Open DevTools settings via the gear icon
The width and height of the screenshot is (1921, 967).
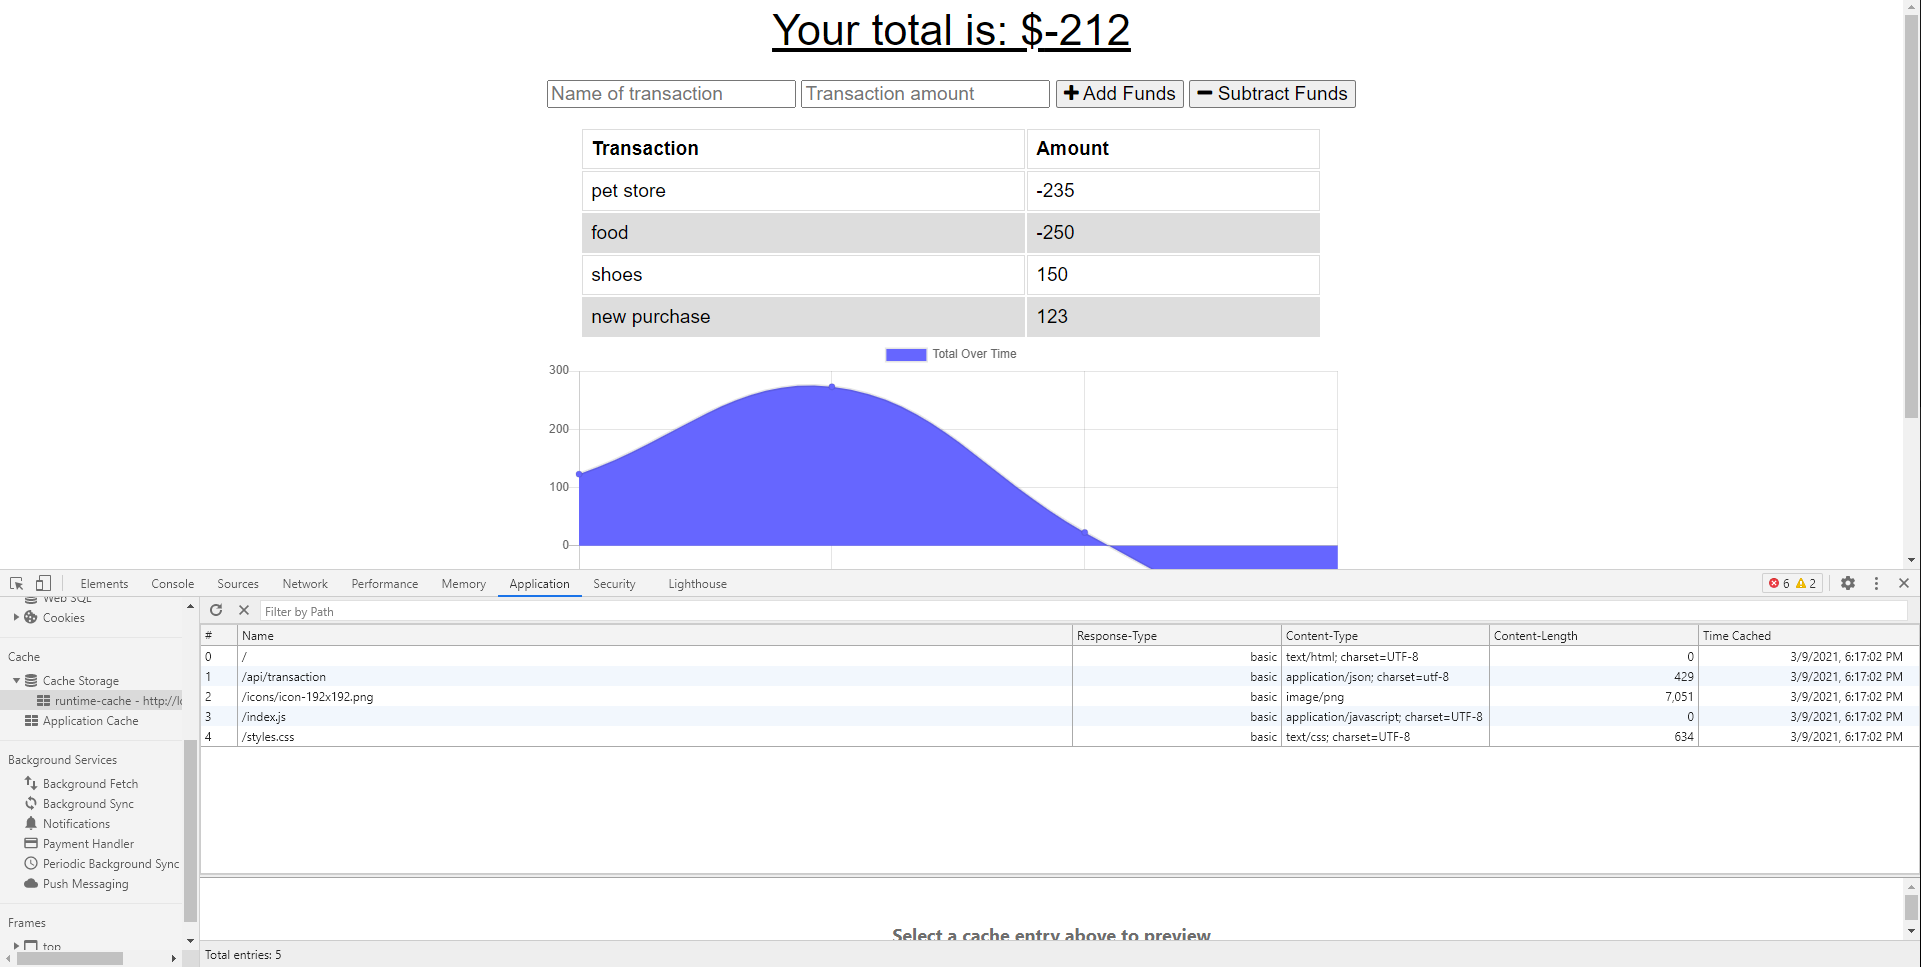click(x=1848, y=583)
